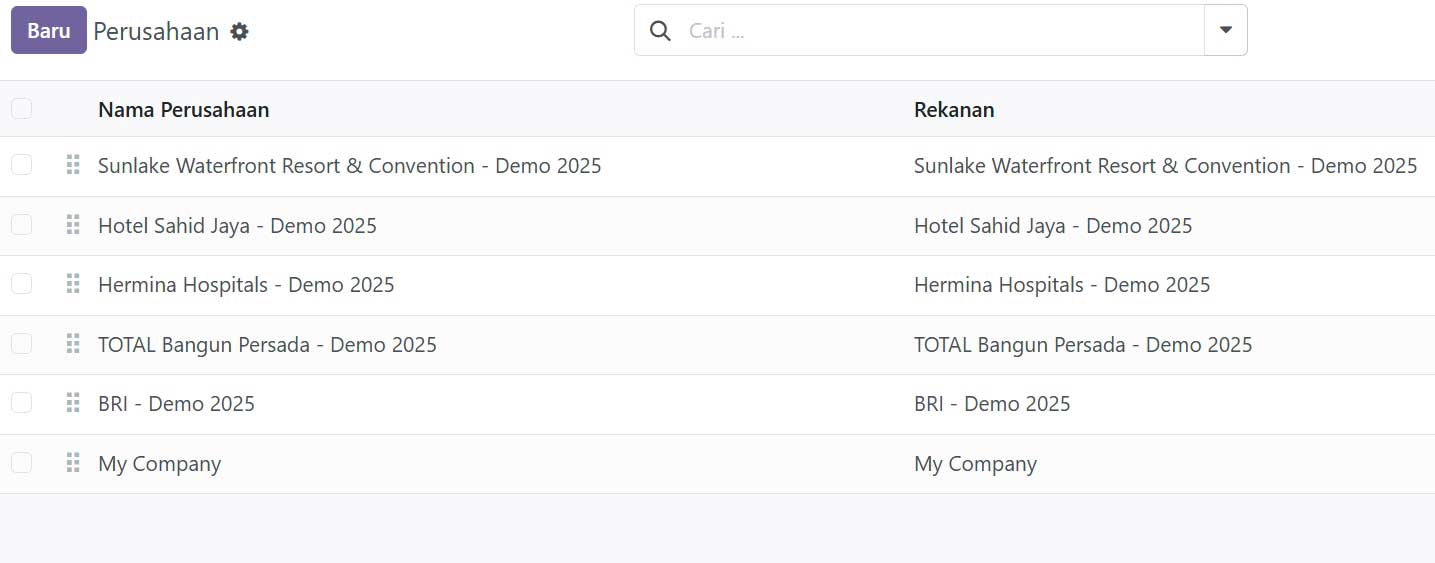Open the gear settings next to Perusahaan
Screen dimensions: 1435x563
(239, 31)
